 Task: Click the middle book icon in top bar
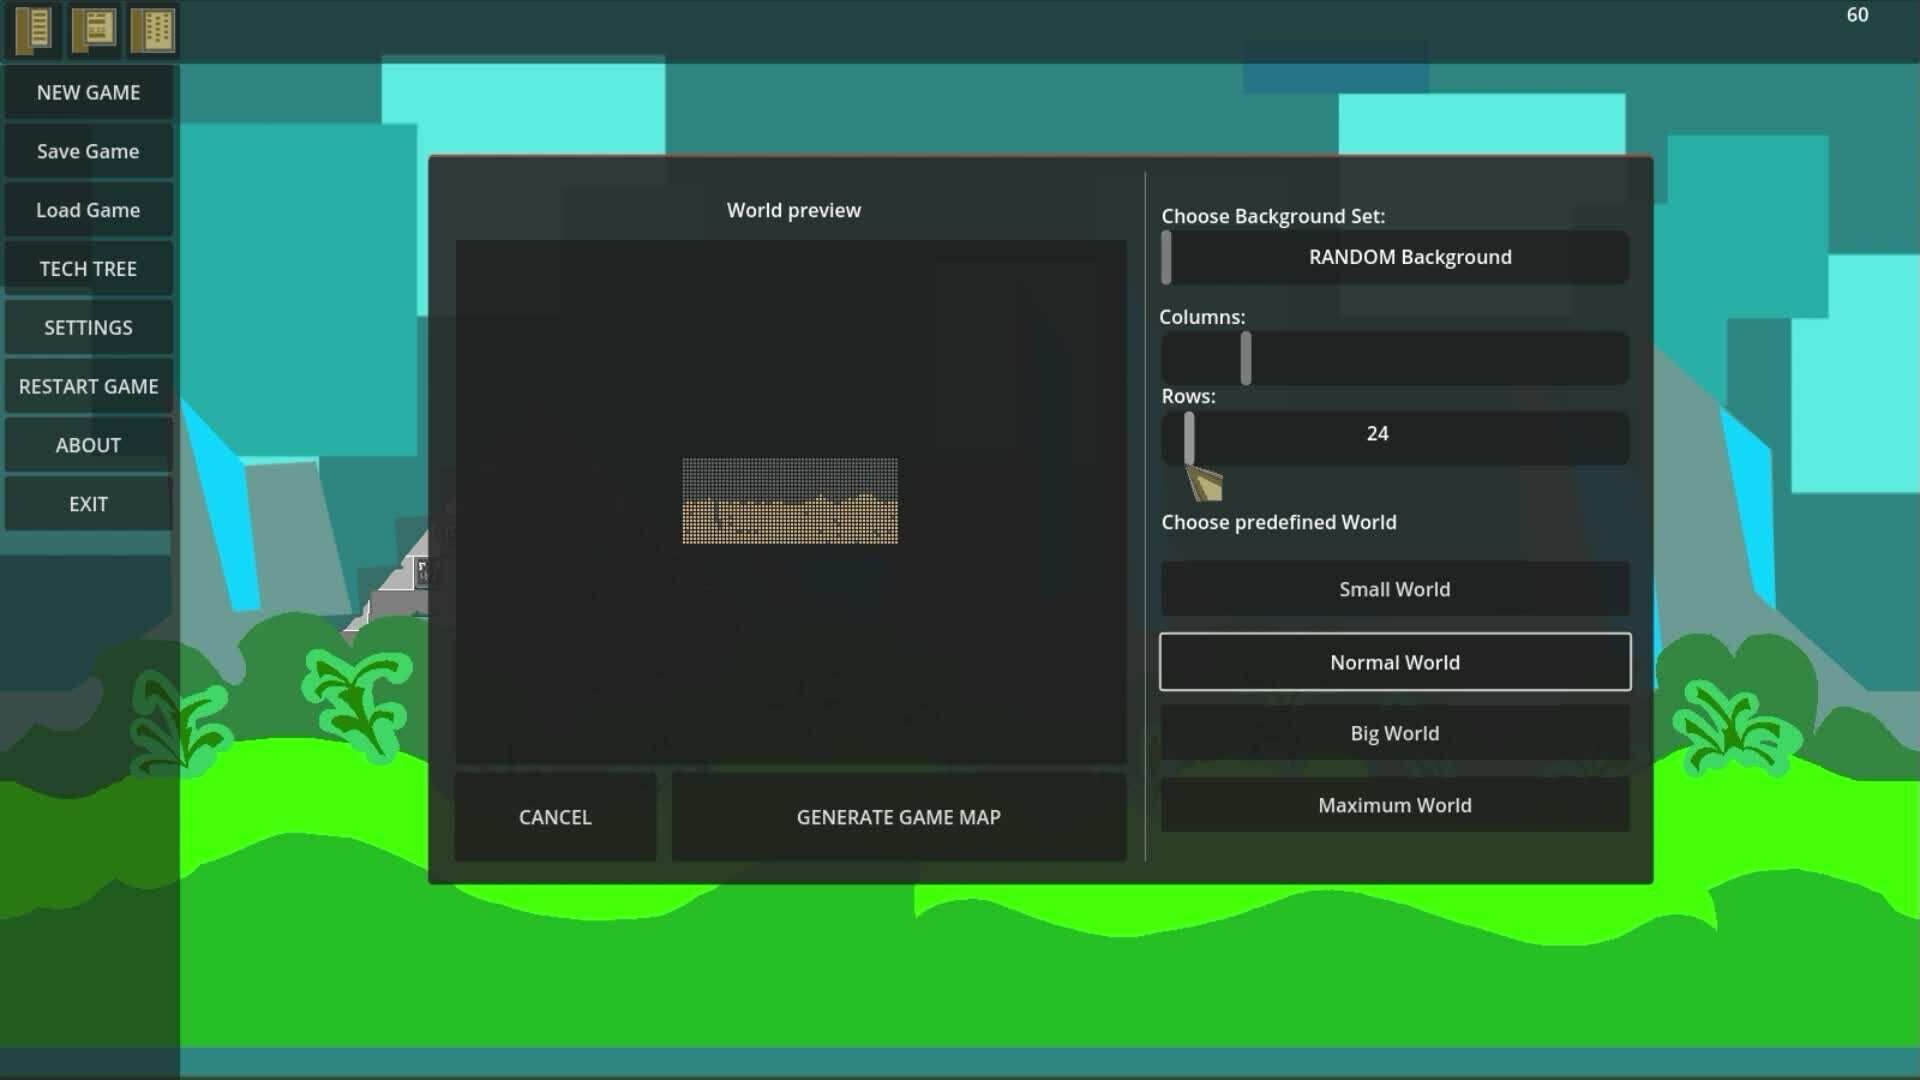[93, 29]
